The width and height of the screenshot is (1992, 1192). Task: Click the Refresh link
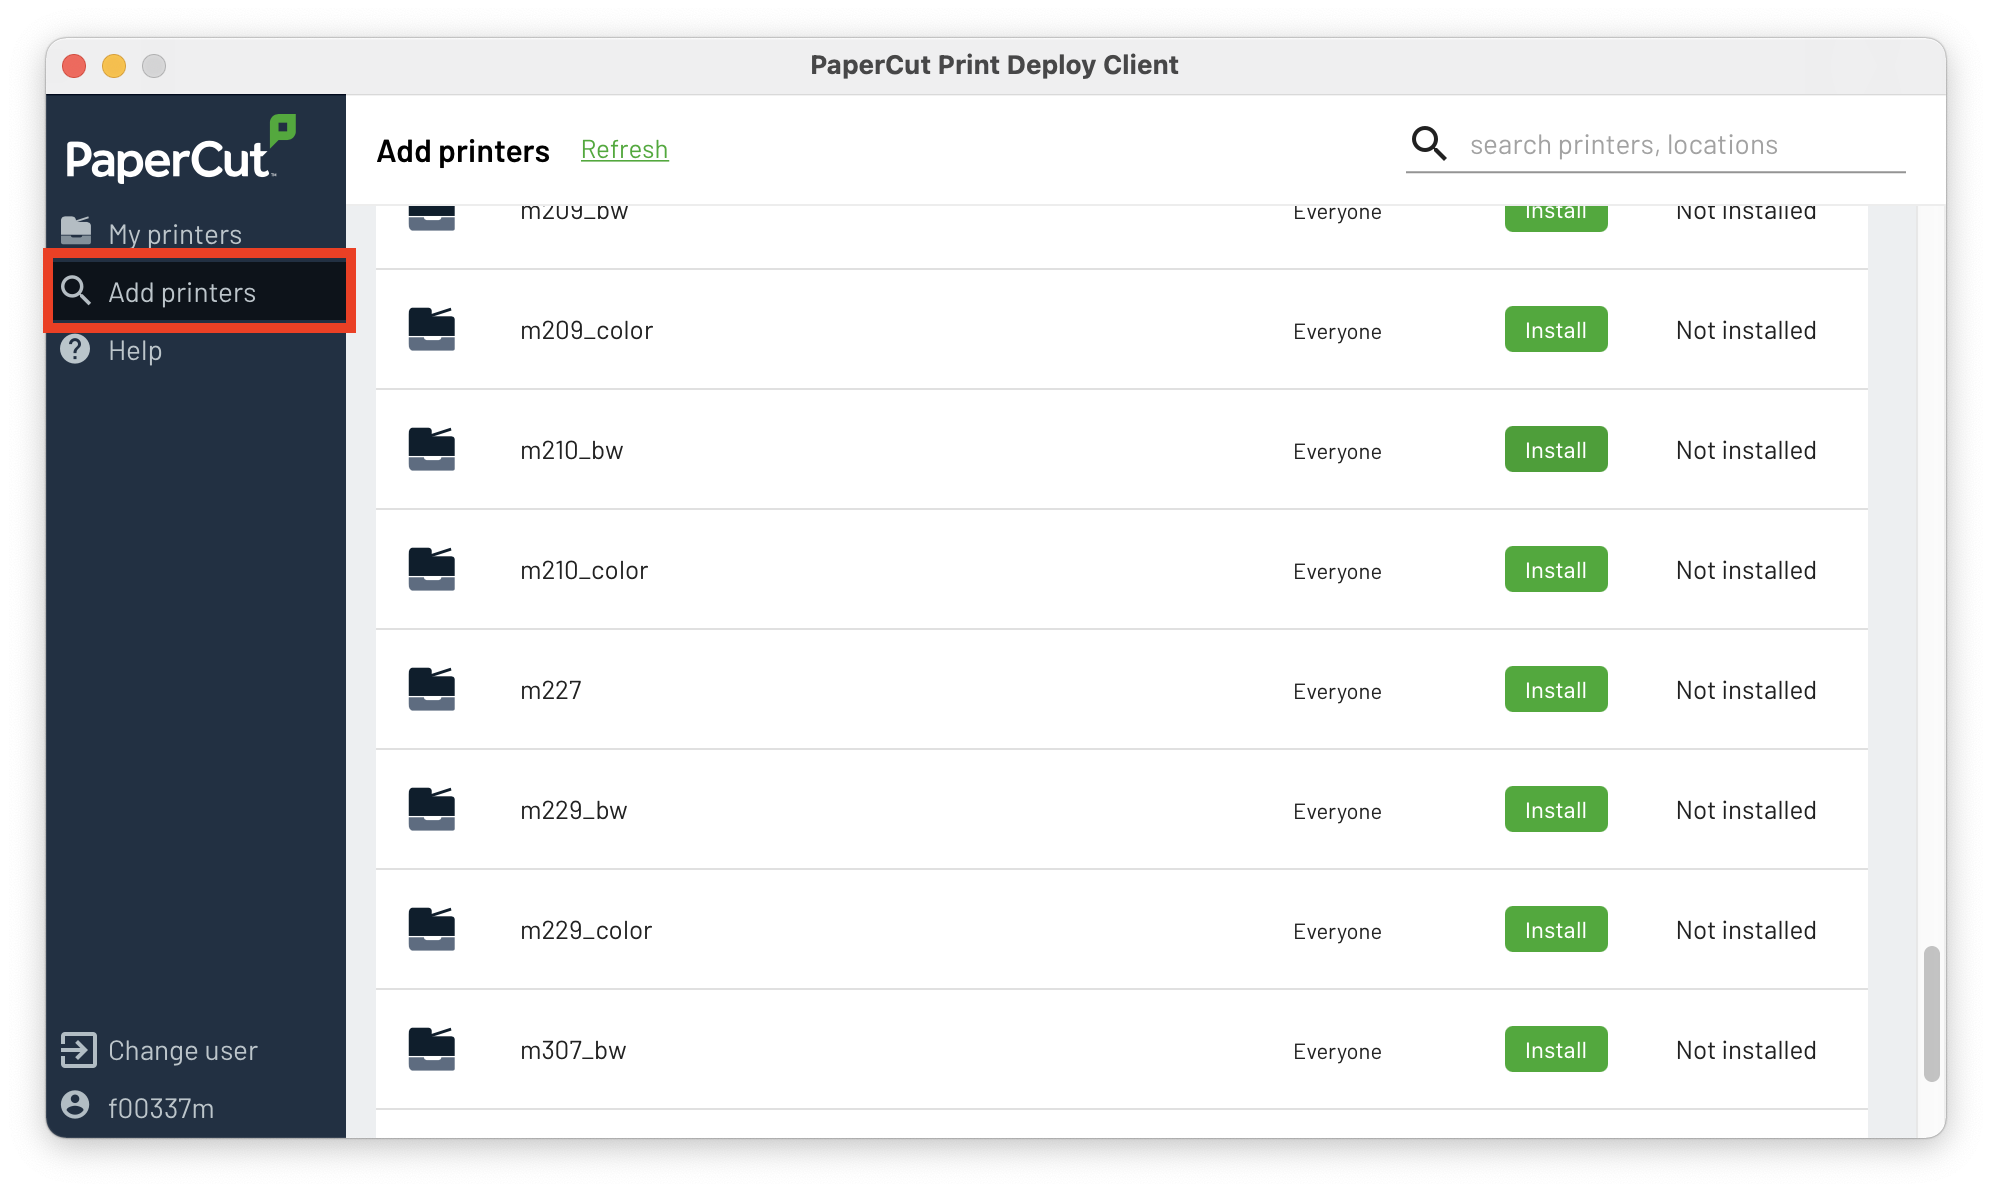tap(624, 149)
